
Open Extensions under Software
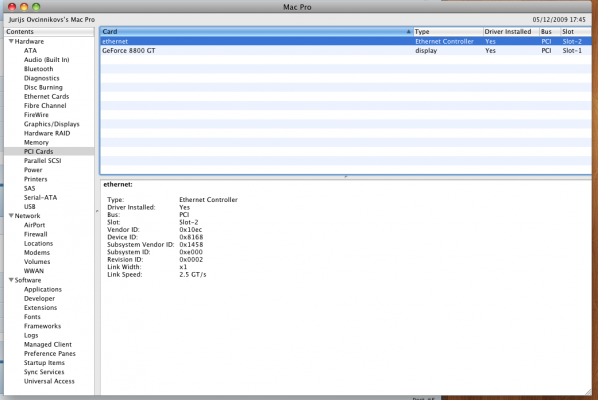point(40,308)
